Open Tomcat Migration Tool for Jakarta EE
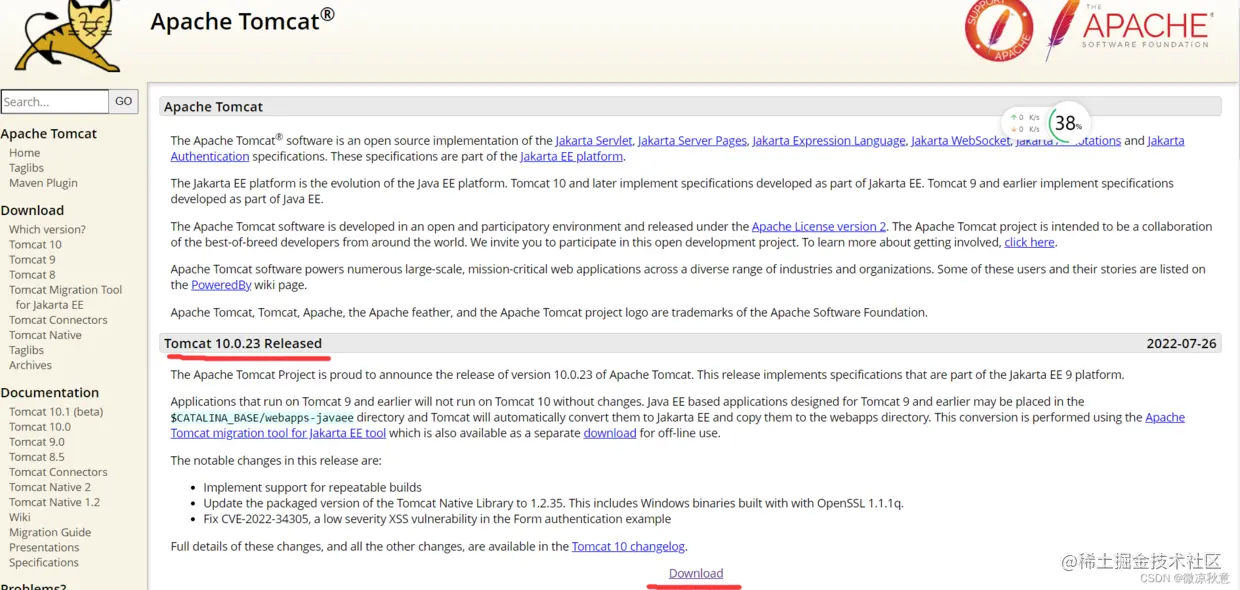1240x590 pixels. point(65,297)
